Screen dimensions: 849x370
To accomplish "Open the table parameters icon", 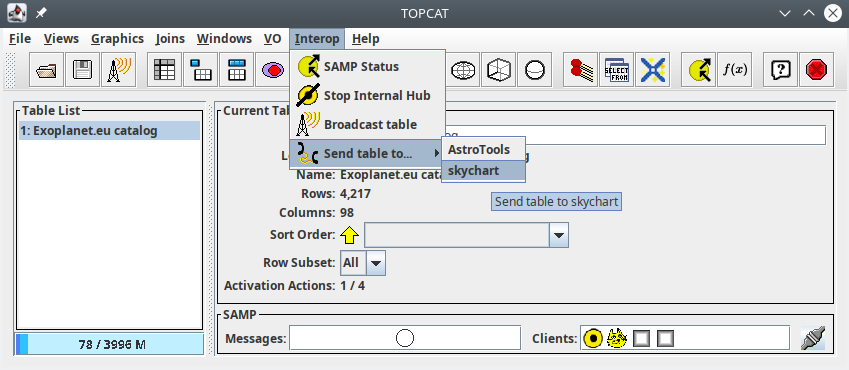I will [x=201, y=70].
